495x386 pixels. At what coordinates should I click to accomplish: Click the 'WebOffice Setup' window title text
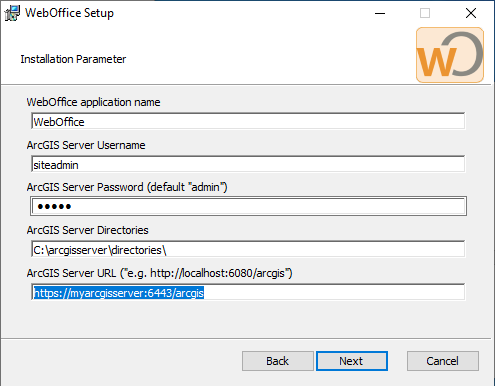coord(69,13)
